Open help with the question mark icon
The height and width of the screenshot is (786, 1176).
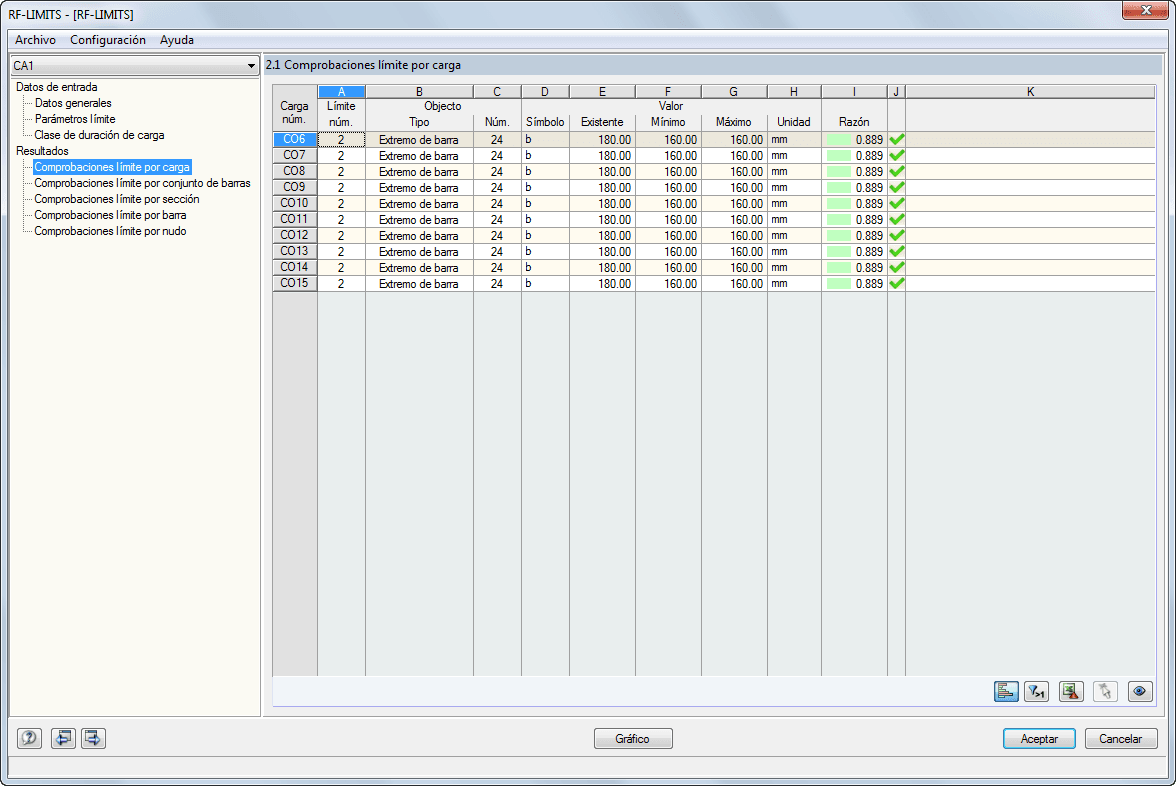pos(29,738)
